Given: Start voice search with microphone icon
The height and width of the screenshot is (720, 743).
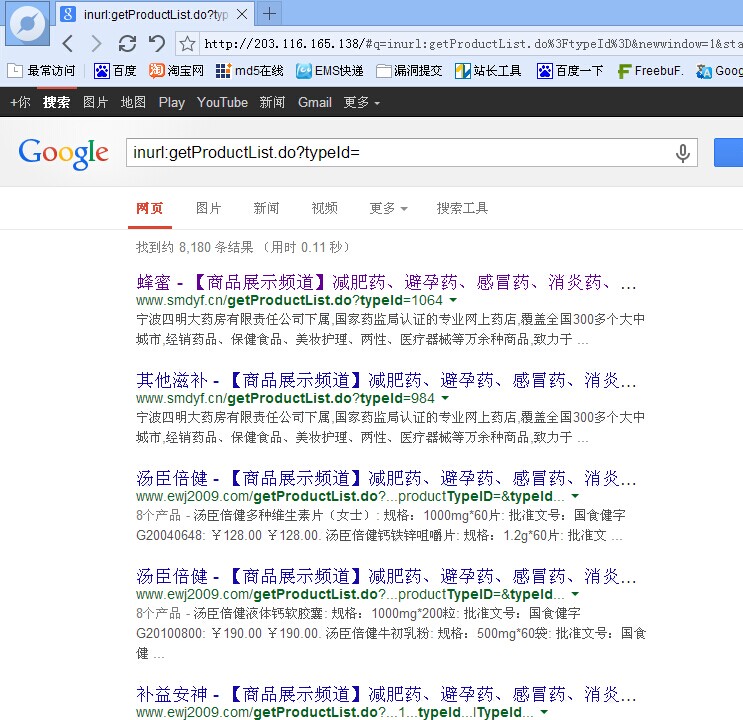Looking at the screenshot, I should click(x=683, y=153).
